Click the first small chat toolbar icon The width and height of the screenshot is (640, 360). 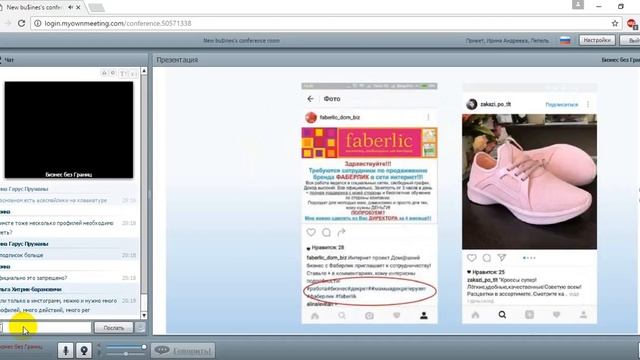click(104, 73)
